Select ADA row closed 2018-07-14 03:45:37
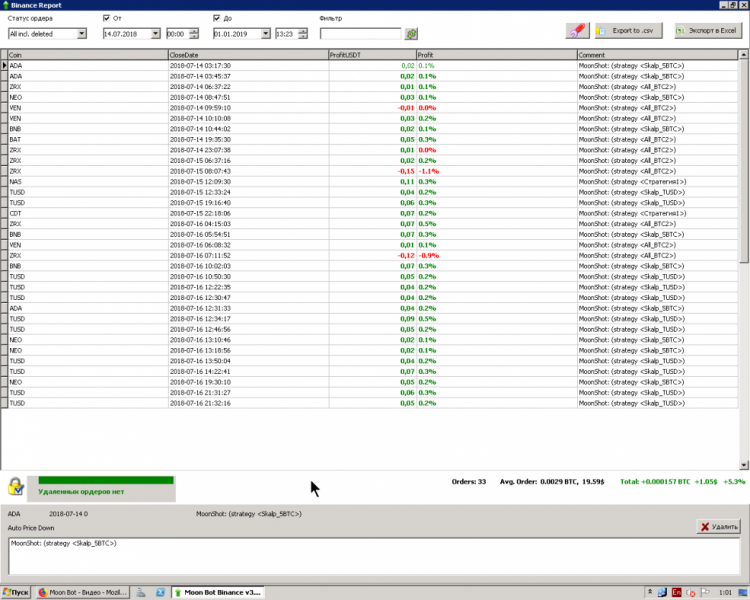This screenshot has height=600, width=750. (x=369, y=76)
